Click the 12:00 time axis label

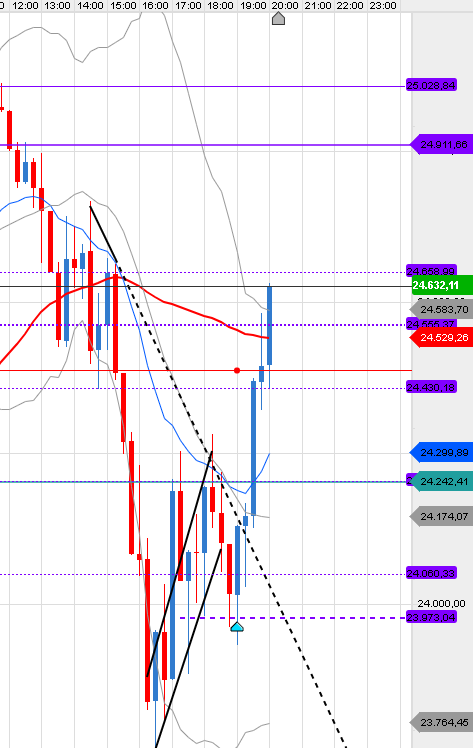point(25,6)
